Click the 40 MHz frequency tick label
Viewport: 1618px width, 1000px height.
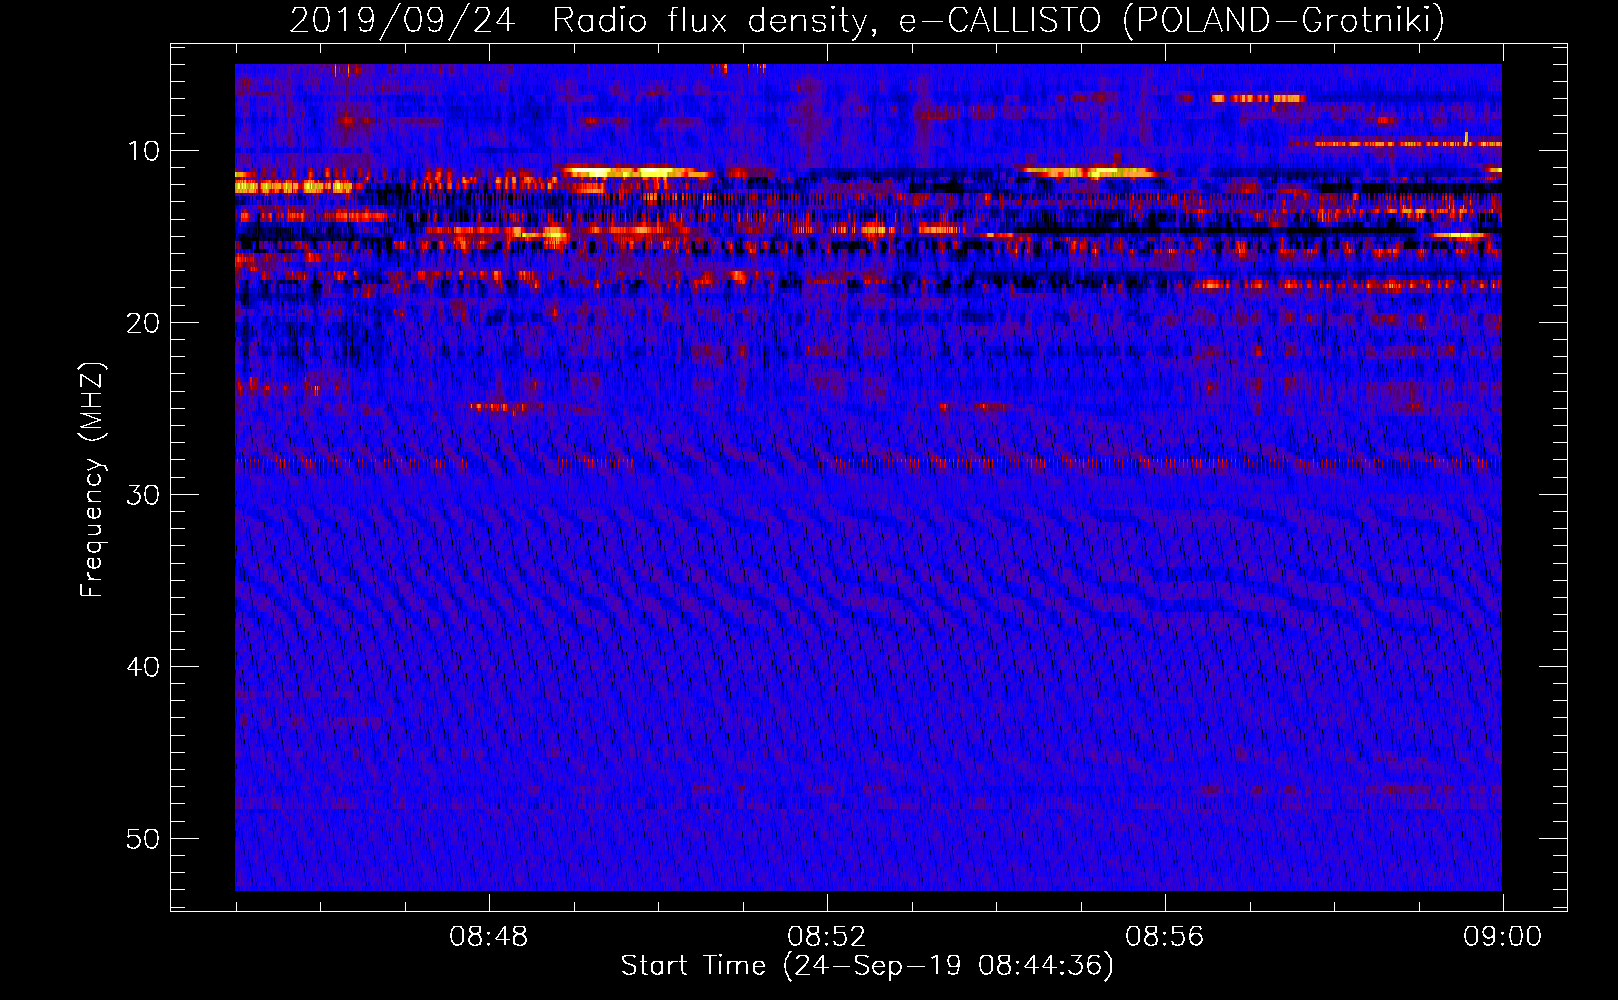pos(143,667)
